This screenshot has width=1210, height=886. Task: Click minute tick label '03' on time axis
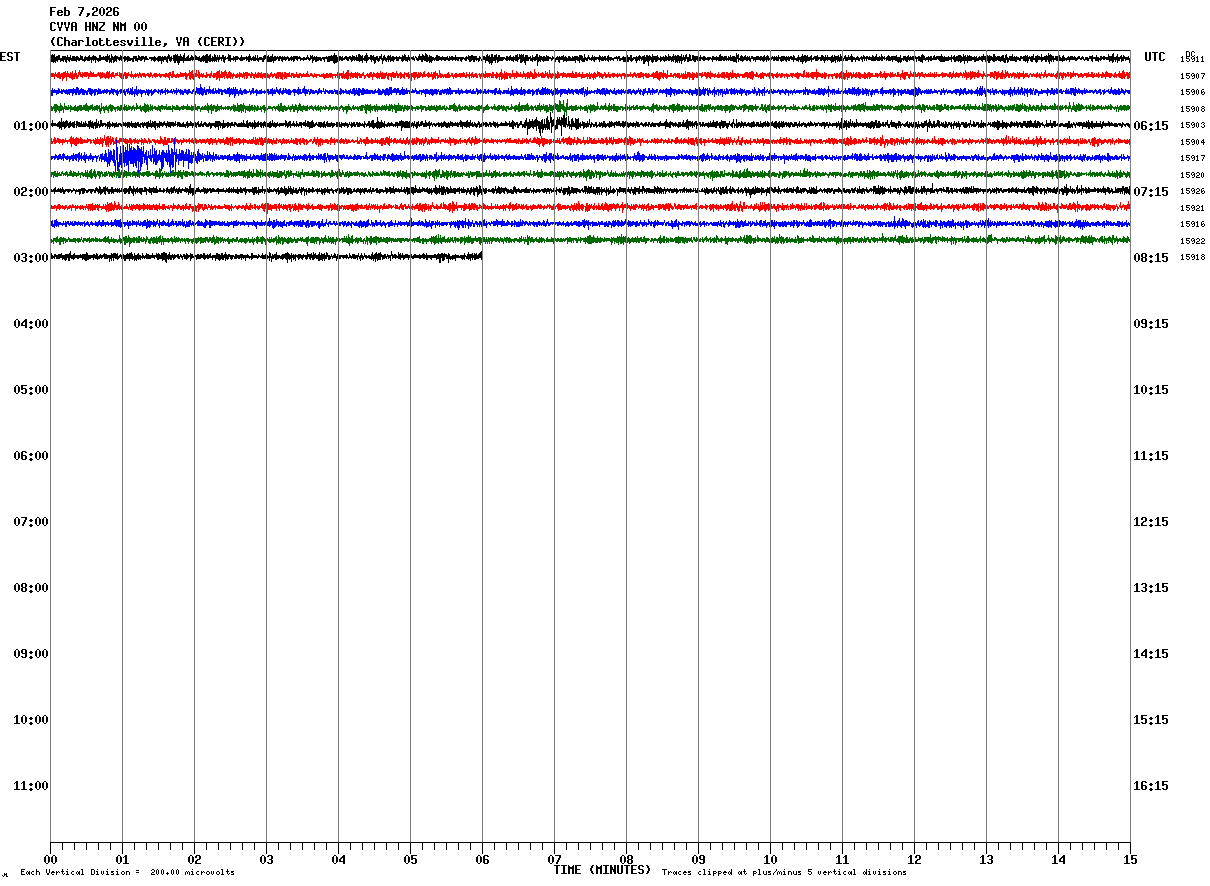[266, 860]
